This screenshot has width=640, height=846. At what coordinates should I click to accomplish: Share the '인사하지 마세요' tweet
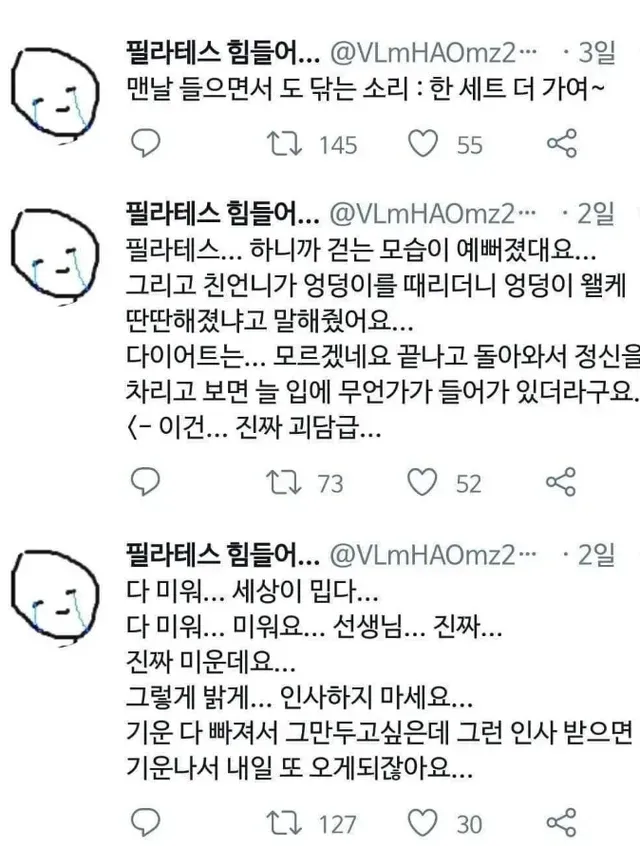562,822
